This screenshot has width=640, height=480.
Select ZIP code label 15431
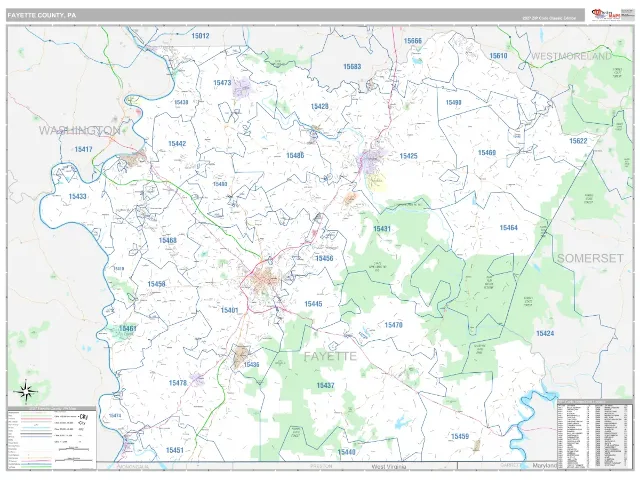click(x=382, y=229)
